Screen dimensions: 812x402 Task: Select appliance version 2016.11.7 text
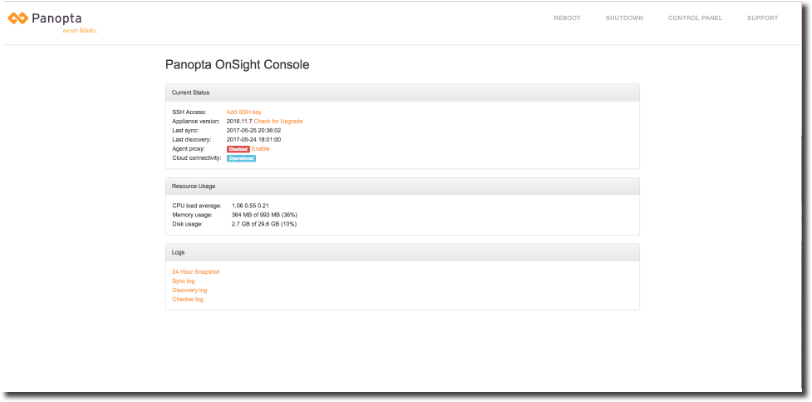pyautogui.click(x=239, y=121)
